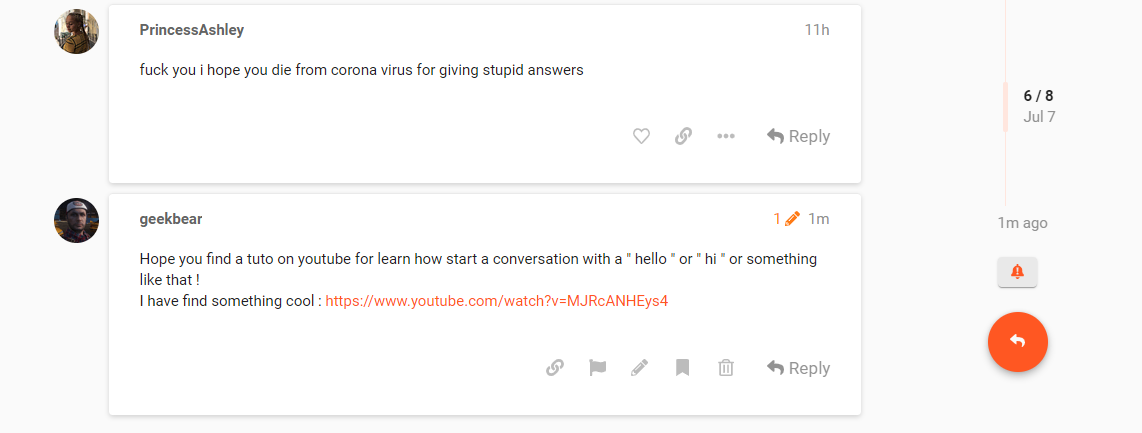Jump to last post via 1m ago

(1023, 223)
